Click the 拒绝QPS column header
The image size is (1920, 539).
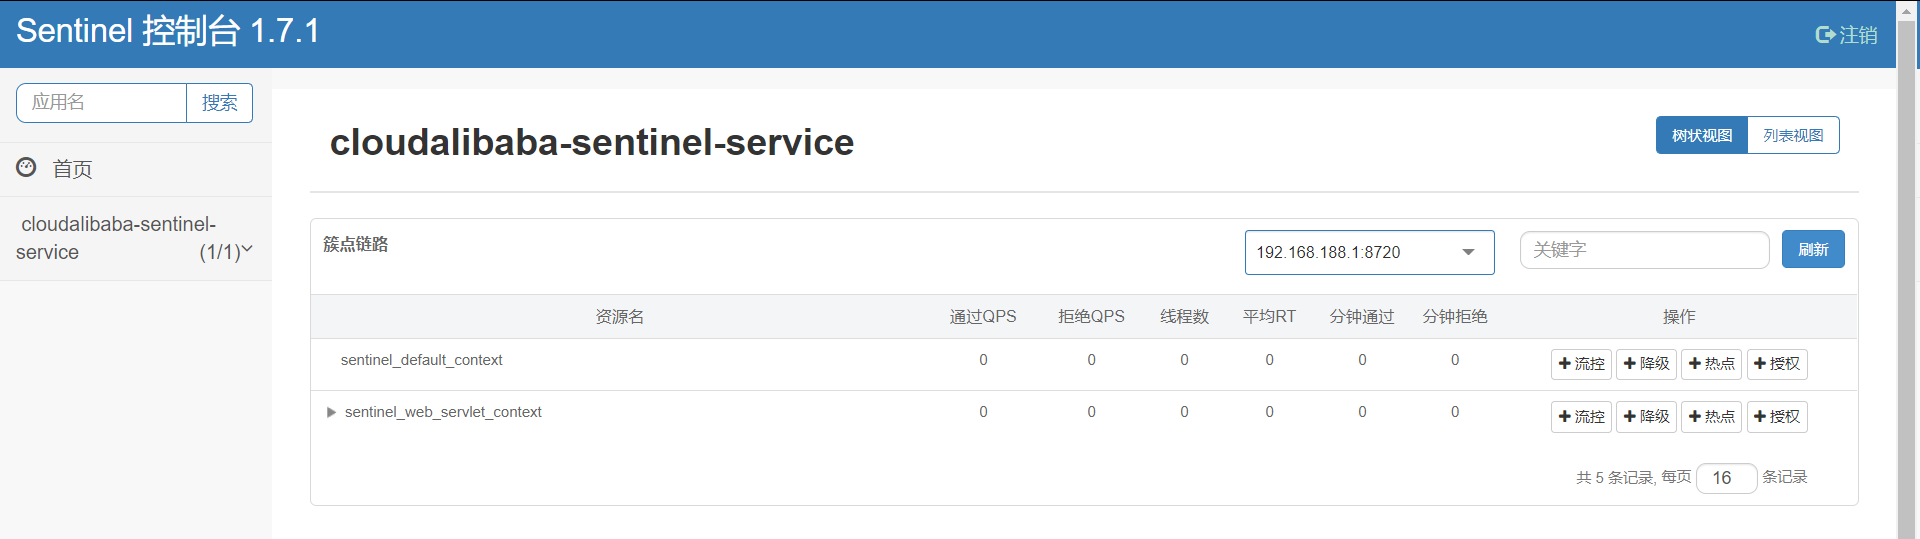click(1091, 317)
